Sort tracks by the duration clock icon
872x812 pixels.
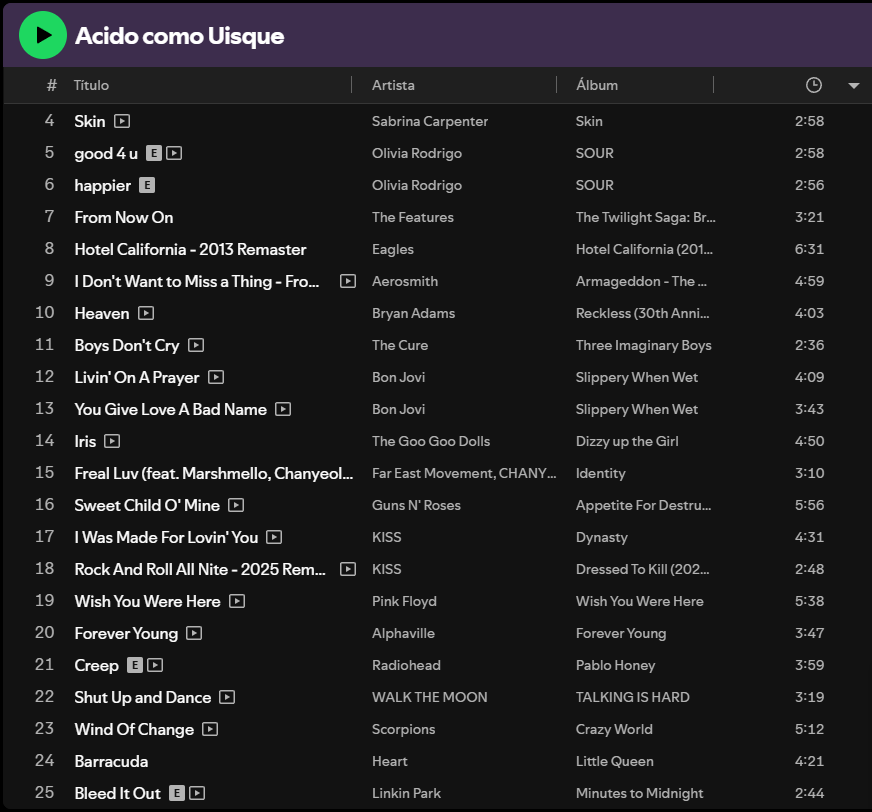[814, 85]
